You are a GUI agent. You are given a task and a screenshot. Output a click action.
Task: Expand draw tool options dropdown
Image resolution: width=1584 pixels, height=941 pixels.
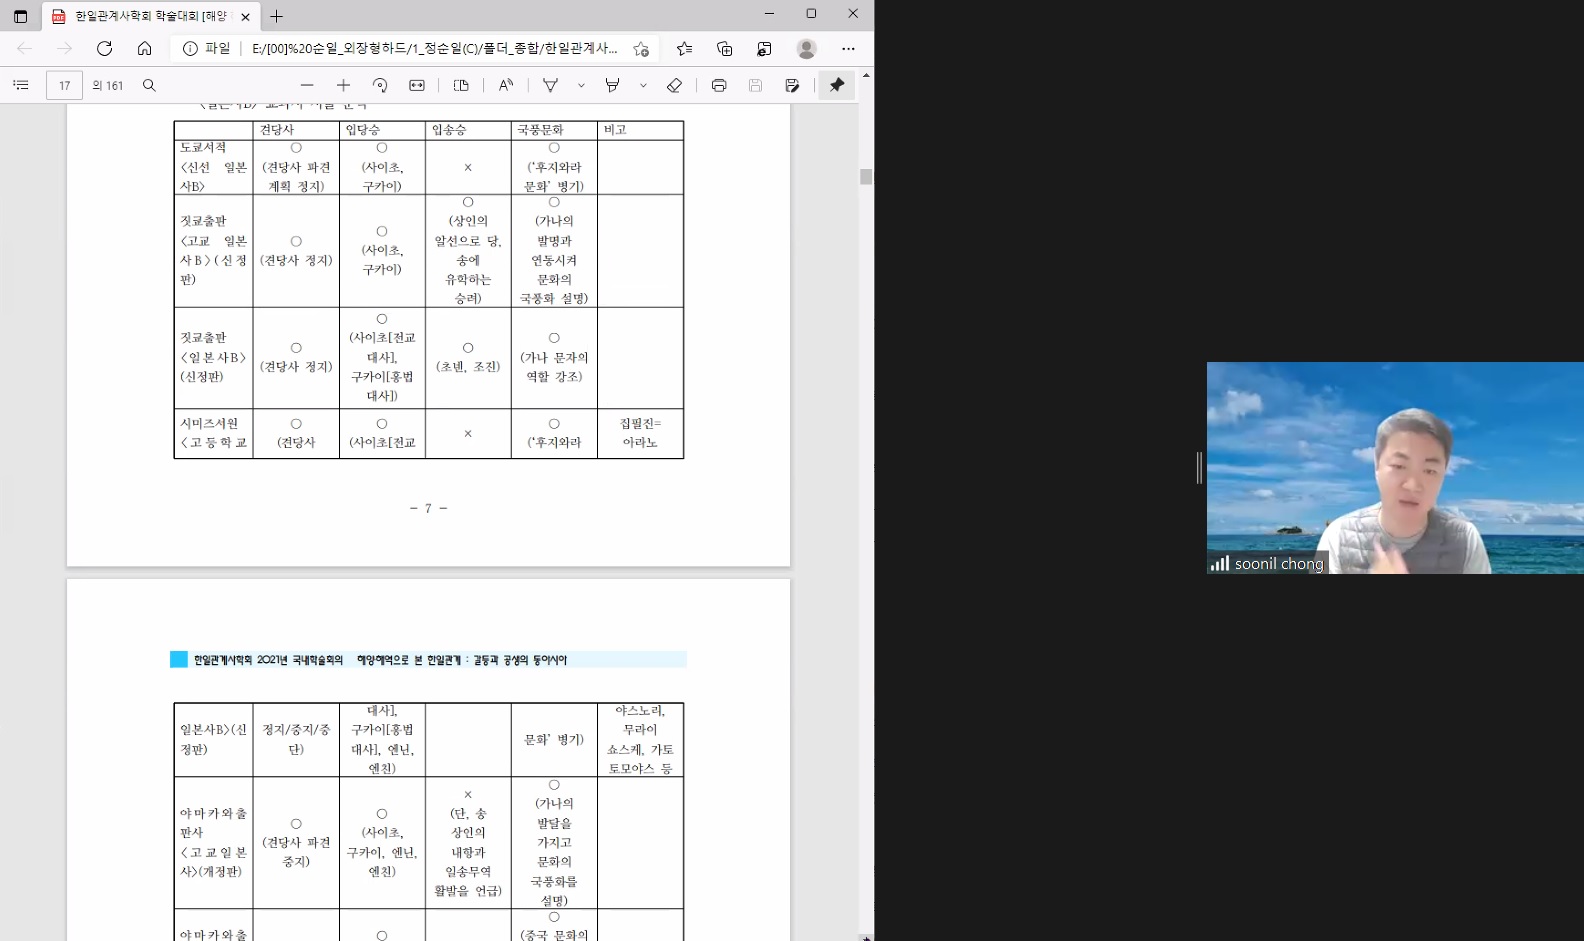click(x=581, y=85)
